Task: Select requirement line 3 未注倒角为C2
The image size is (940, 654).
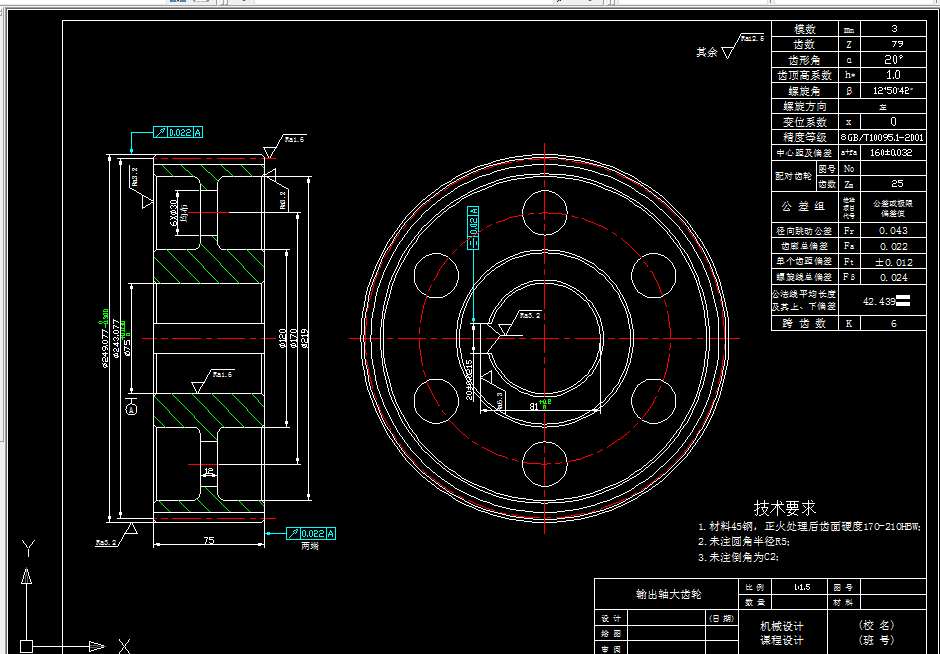Action: 738,557
